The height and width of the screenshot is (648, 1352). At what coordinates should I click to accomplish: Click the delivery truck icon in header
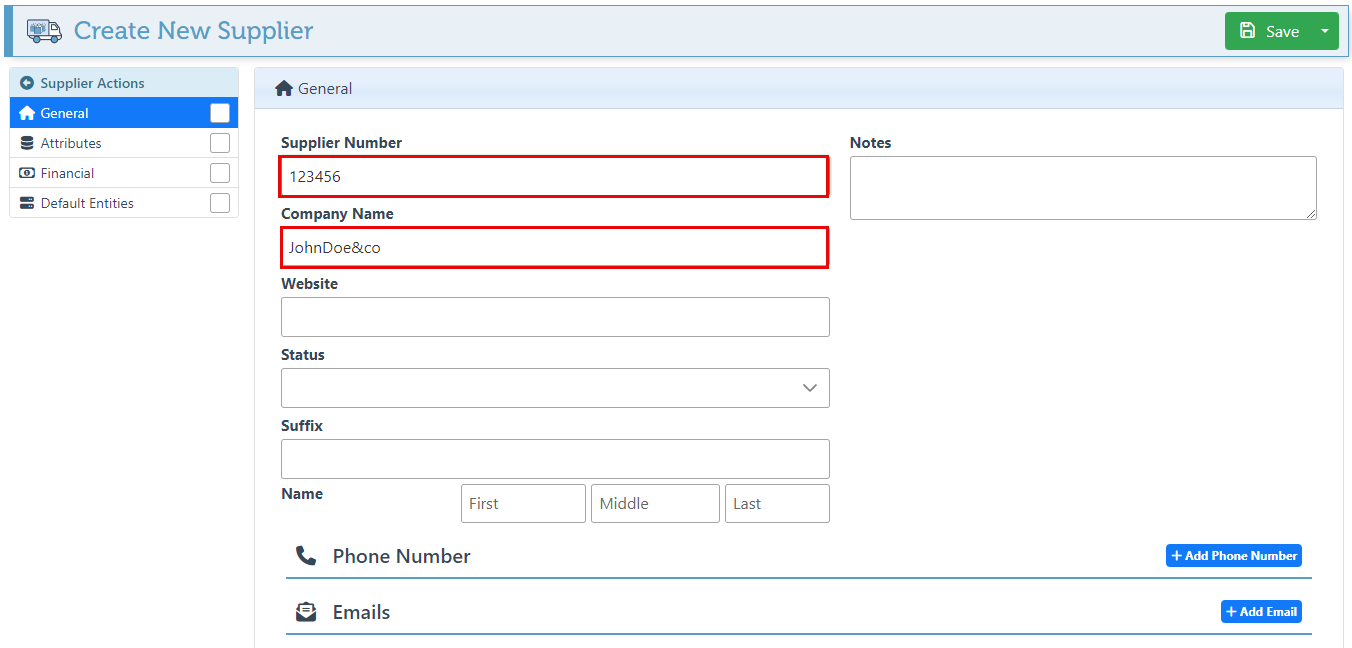(x=44, y=31)
